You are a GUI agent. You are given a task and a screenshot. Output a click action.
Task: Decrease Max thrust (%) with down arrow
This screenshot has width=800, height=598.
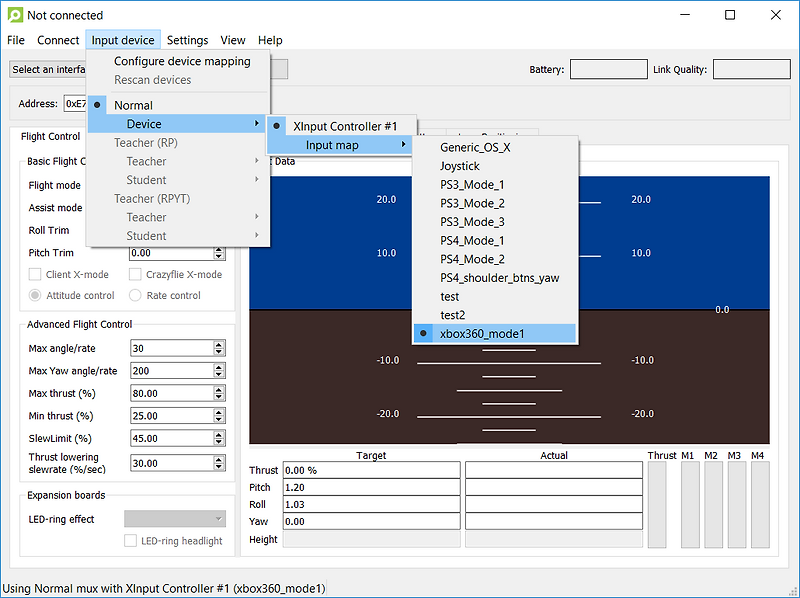click(219, 397)
